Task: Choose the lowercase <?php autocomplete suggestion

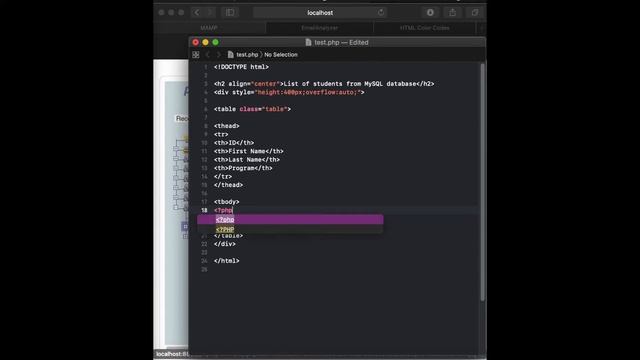Action: point(290,220)
